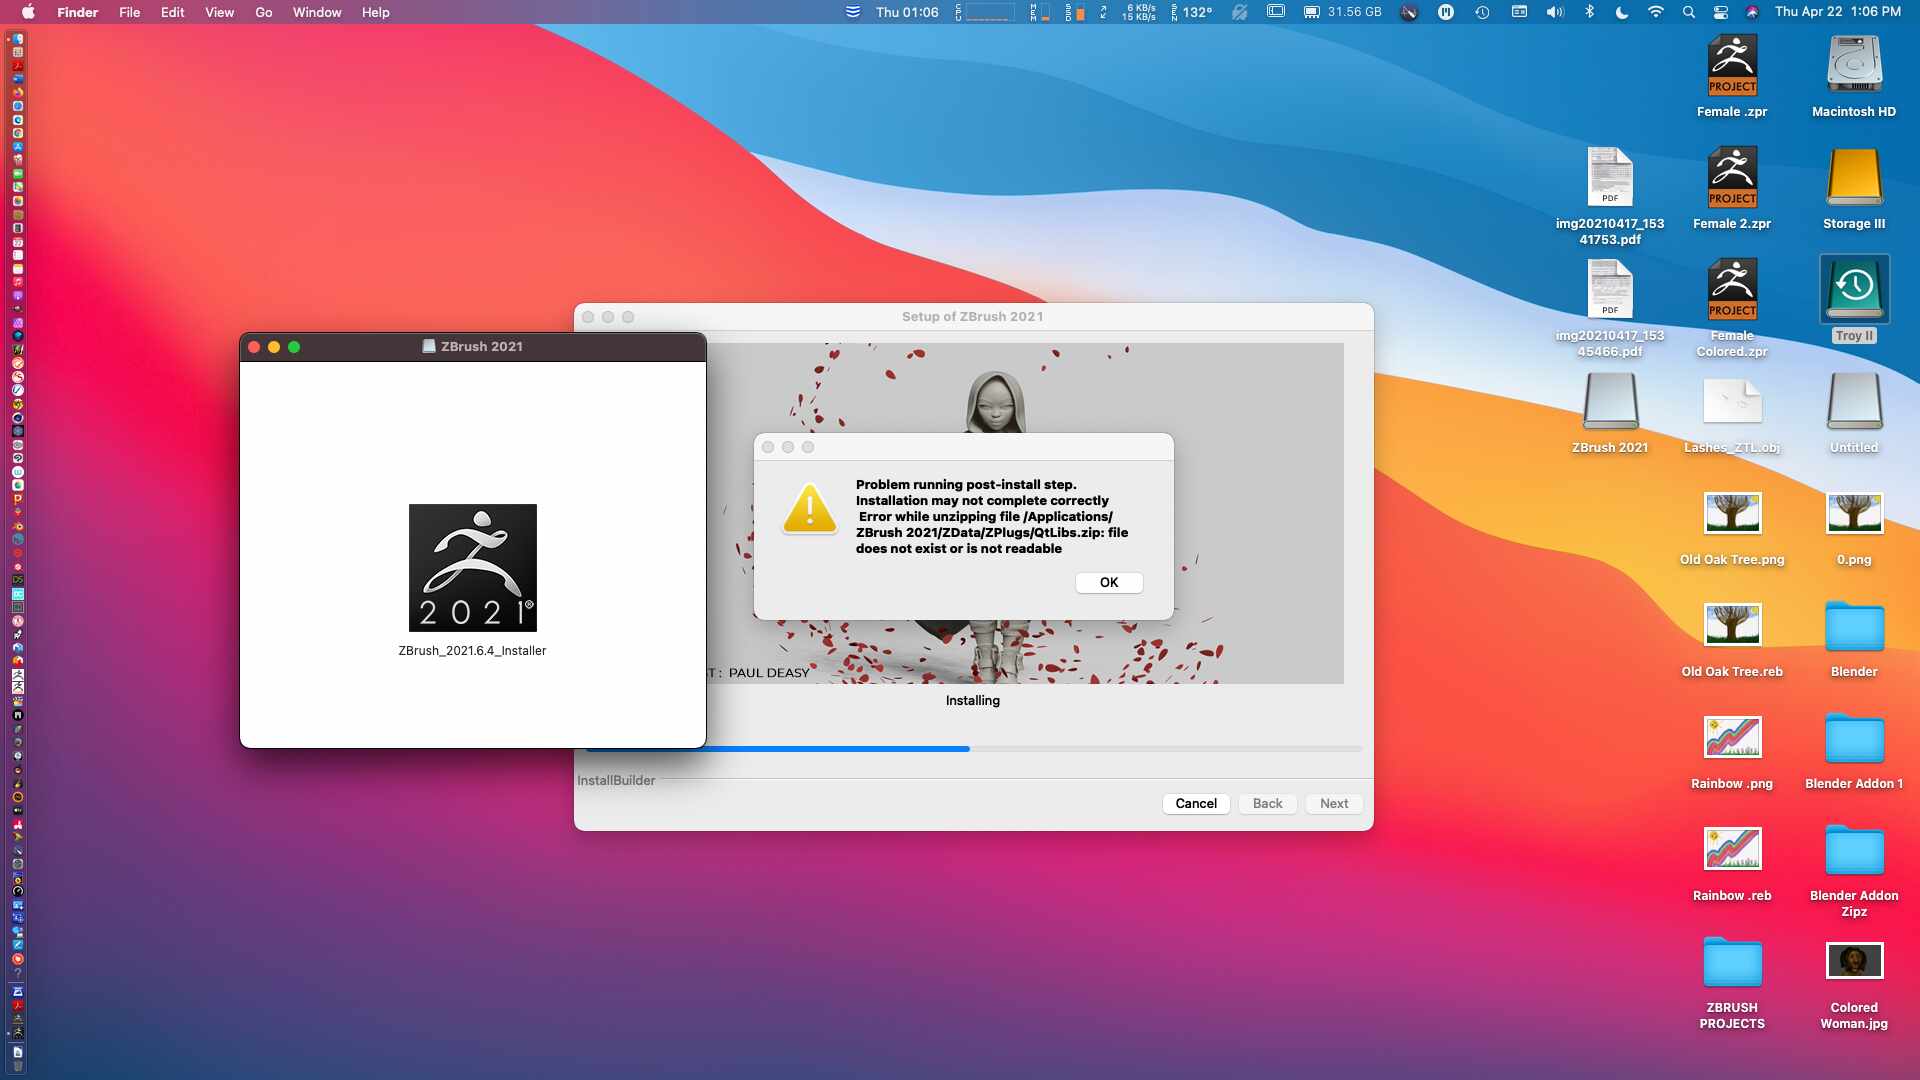Select Female Colored.zpr project file

click(x=1732, y=290)
